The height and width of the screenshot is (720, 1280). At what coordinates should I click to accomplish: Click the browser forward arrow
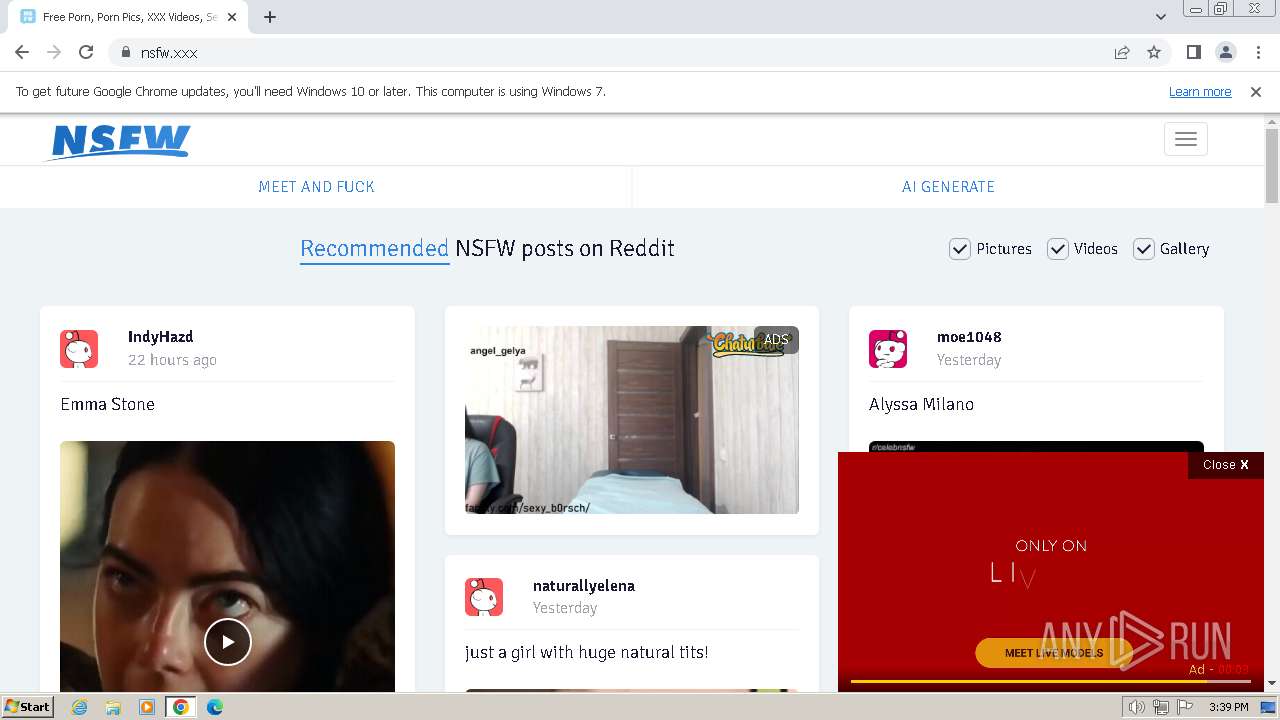click(x=54, y=52)
